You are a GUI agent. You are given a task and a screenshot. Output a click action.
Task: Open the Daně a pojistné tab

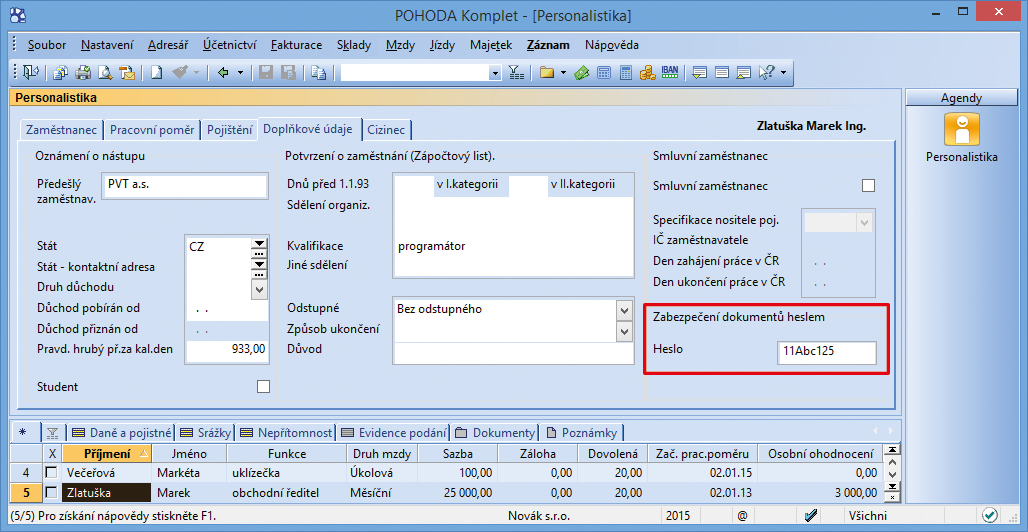pos(123,433)
